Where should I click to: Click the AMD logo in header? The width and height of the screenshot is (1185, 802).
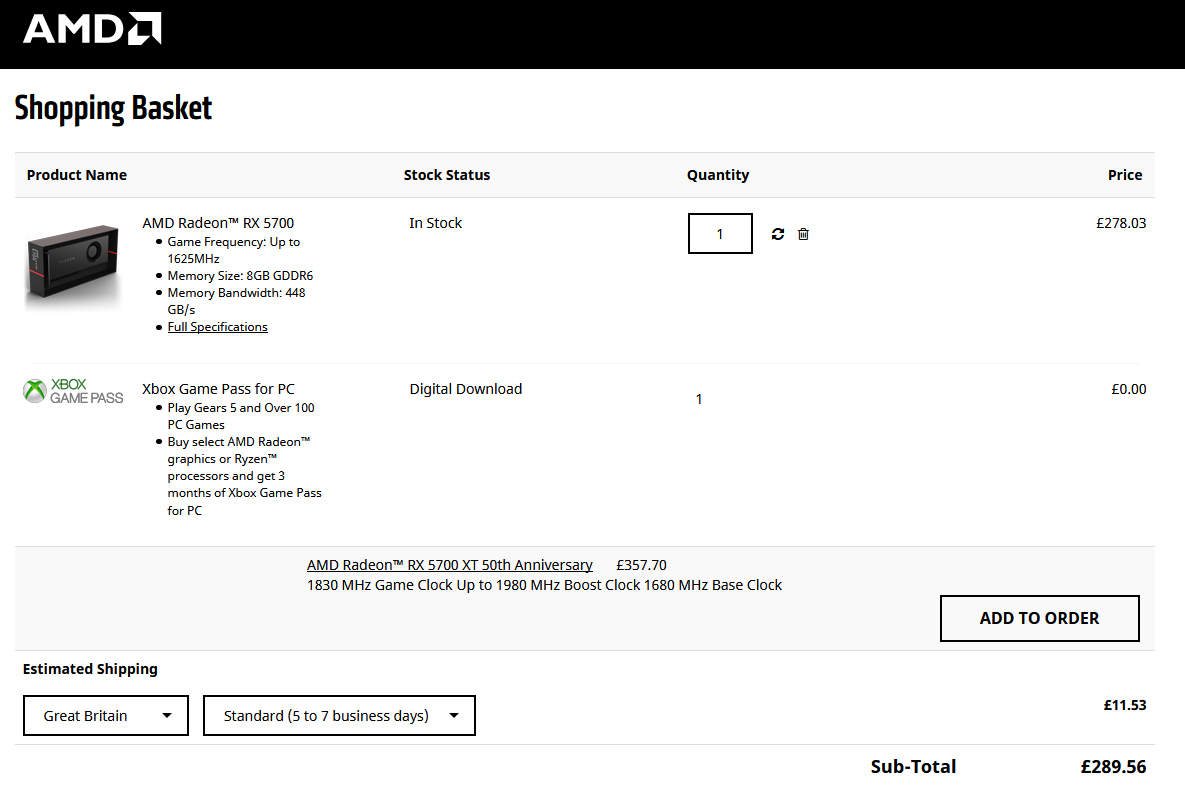pyautogui.click(x=92, y=29)
